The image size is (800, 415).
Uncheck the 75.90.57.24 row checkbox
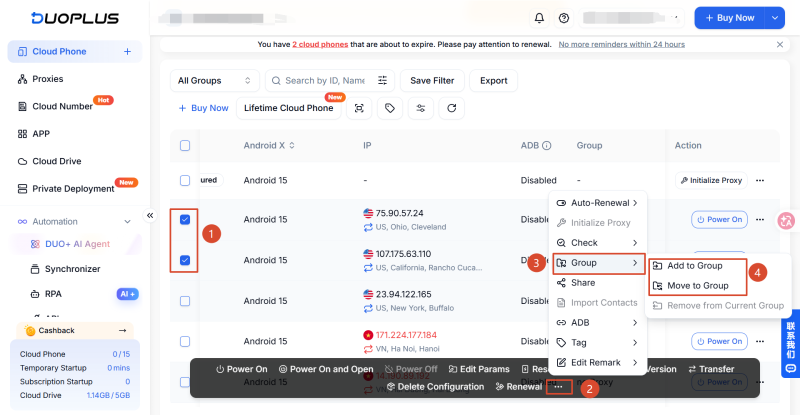[185, 219]
